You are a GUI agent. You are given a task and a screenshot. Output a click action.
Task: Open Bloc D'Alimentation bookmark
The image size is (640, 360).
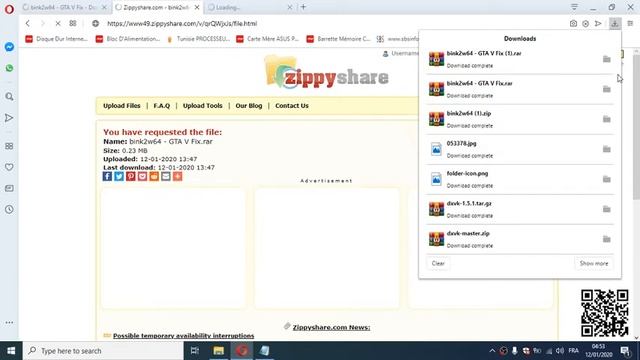128,39
